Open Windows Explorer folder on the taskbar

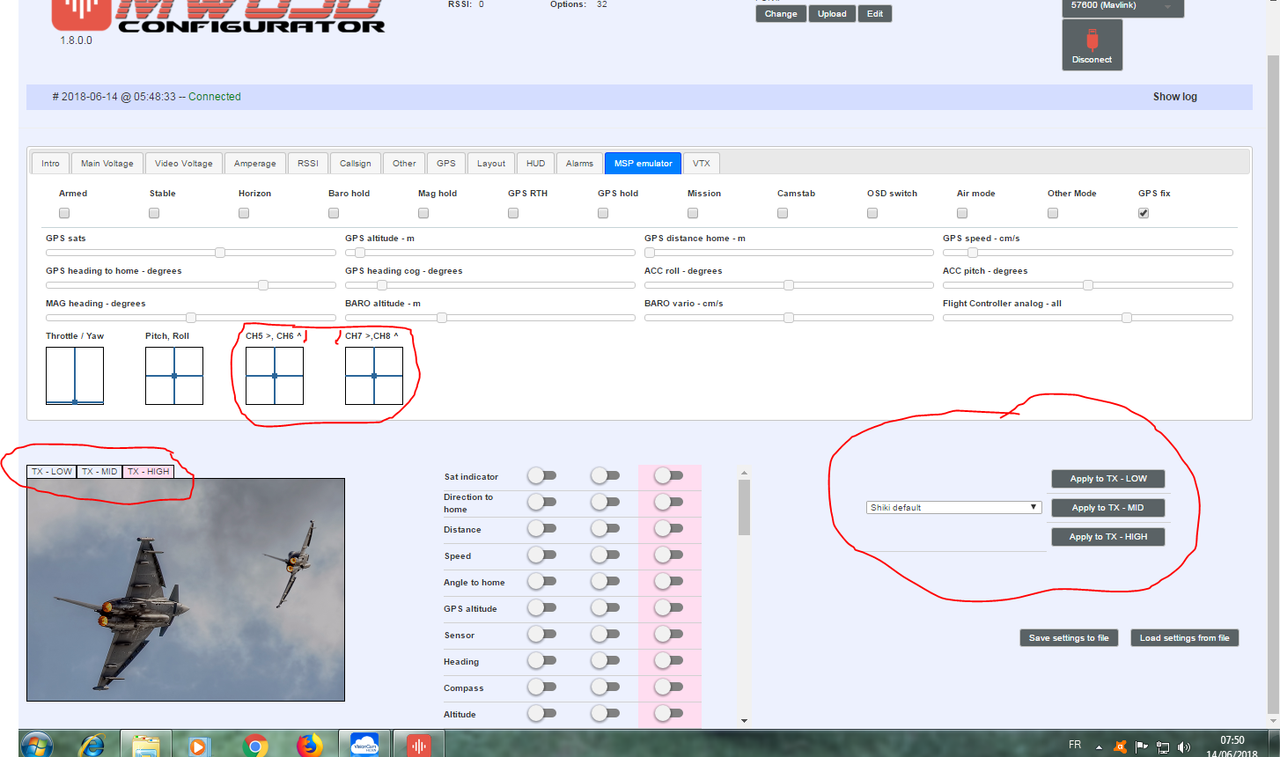146,745
